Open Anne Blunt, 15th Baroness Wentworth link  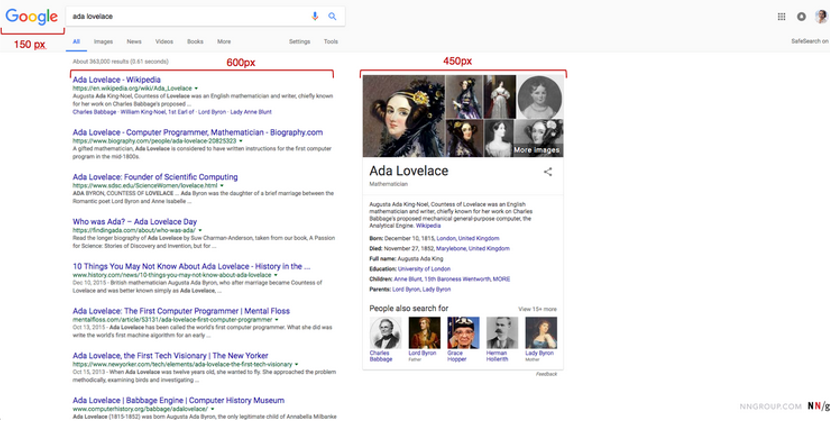(442, 279)
